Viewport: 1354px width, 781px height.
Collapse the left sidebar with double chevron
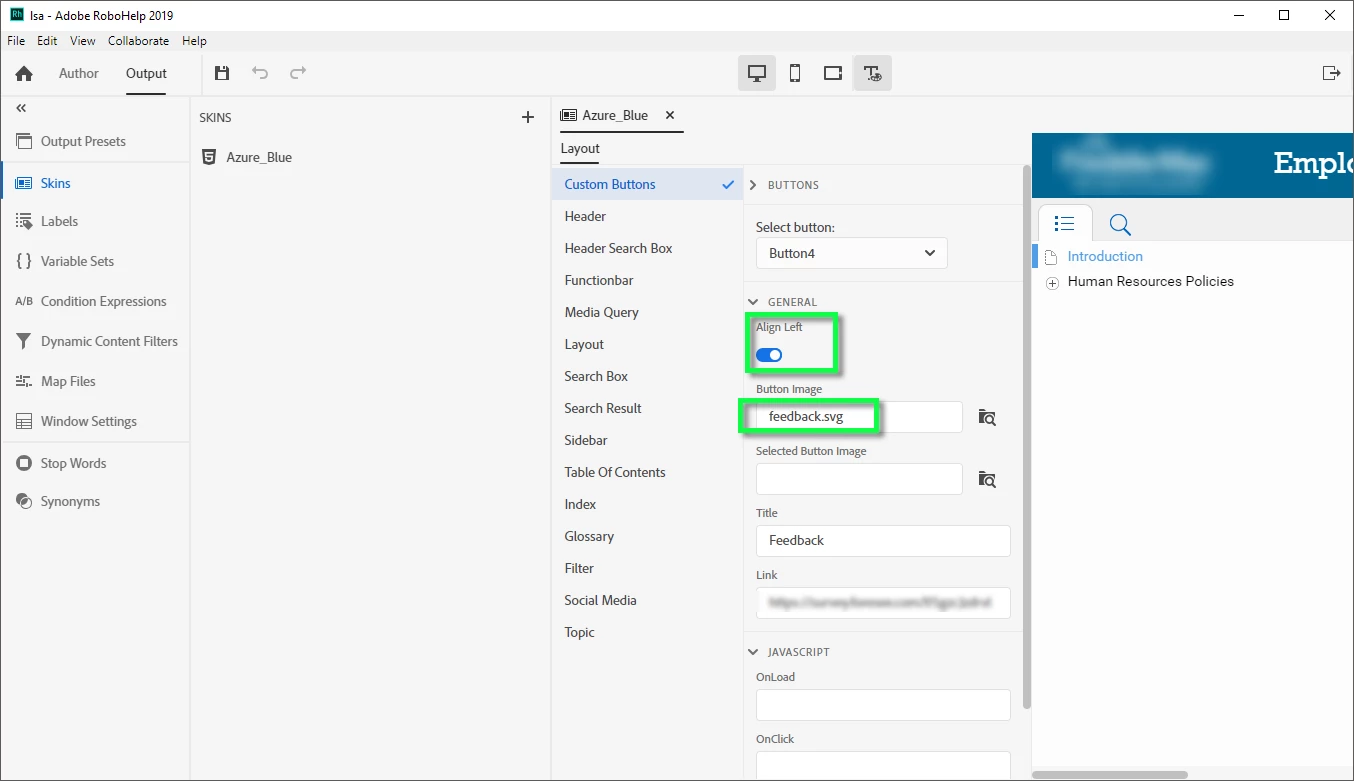[x=21, y=108]
